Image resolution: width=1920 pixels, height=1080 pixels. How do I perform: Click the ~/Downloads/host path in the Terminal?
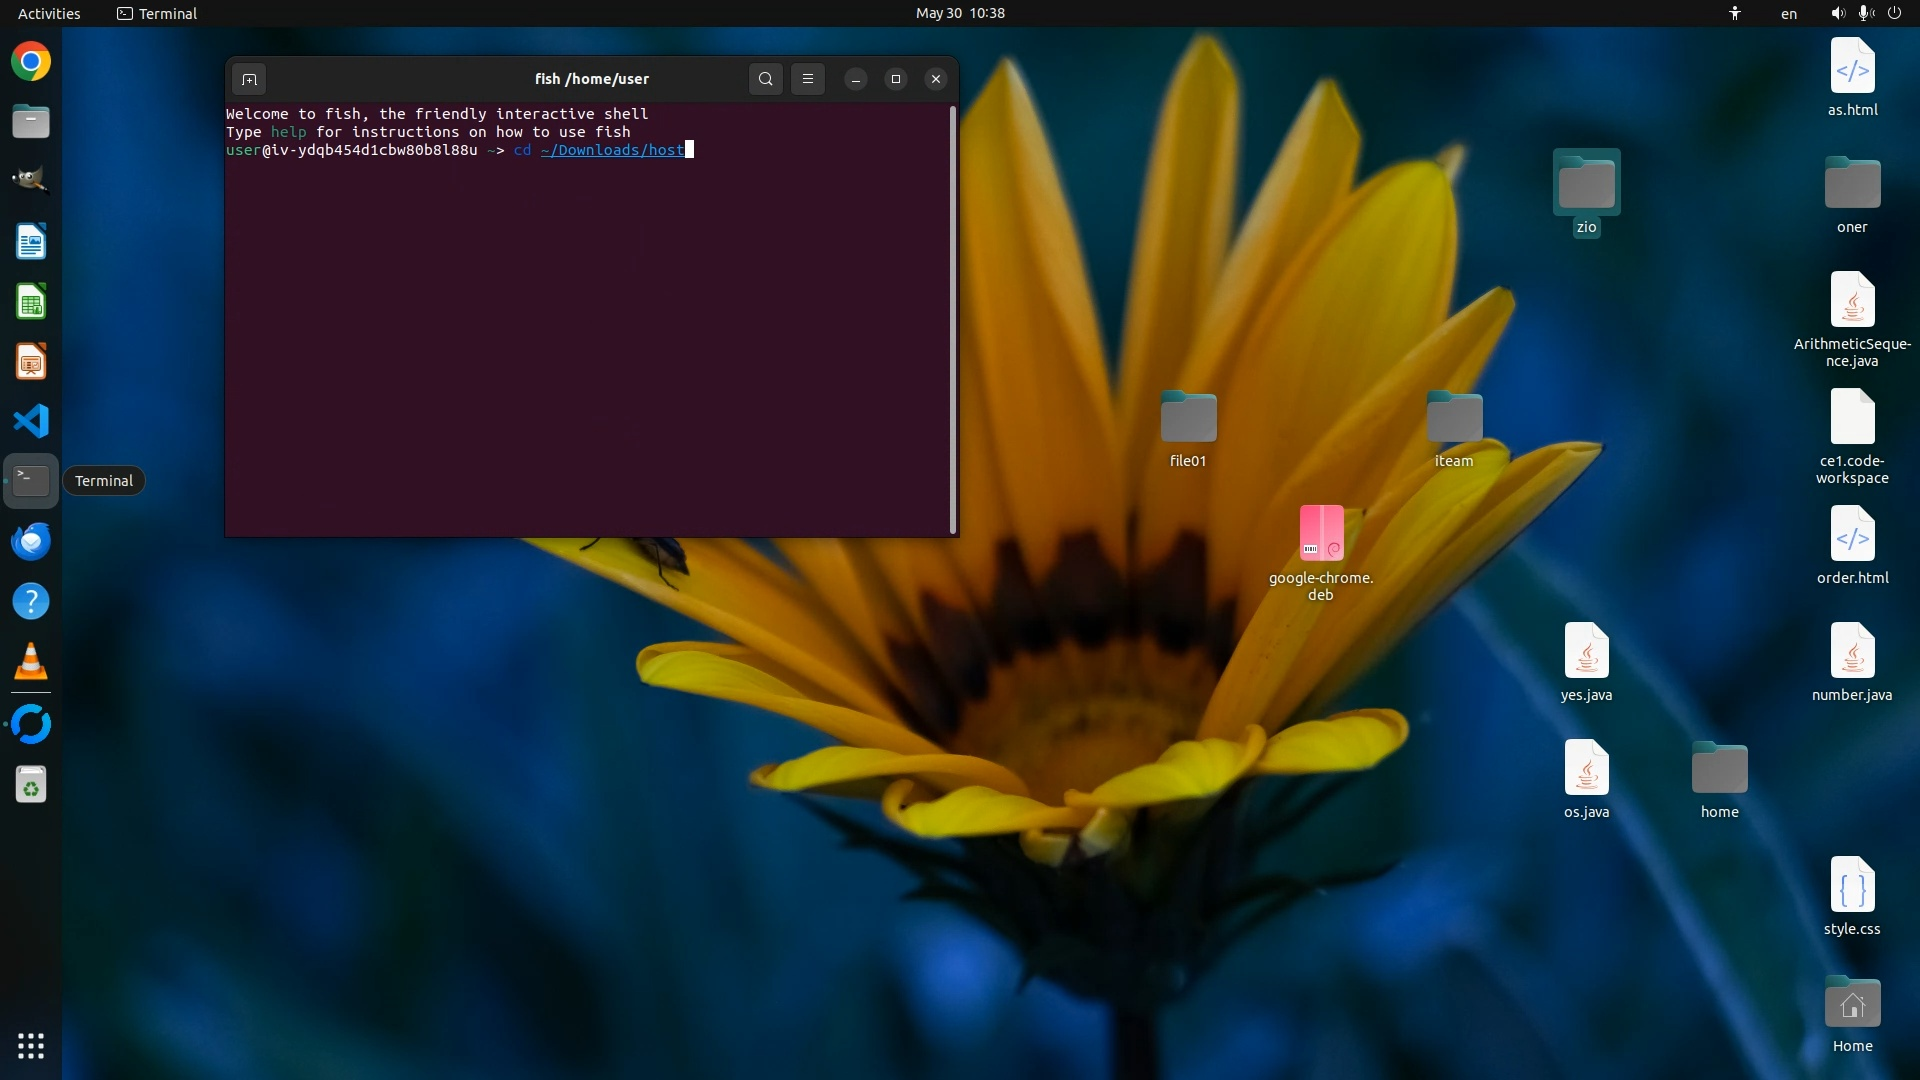(612, 150)
